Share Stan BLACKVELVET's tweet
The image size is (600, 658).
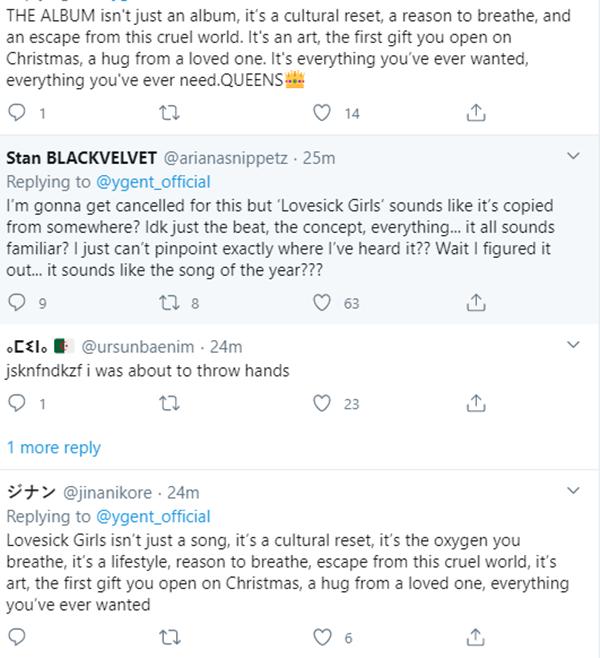[477, 302]
